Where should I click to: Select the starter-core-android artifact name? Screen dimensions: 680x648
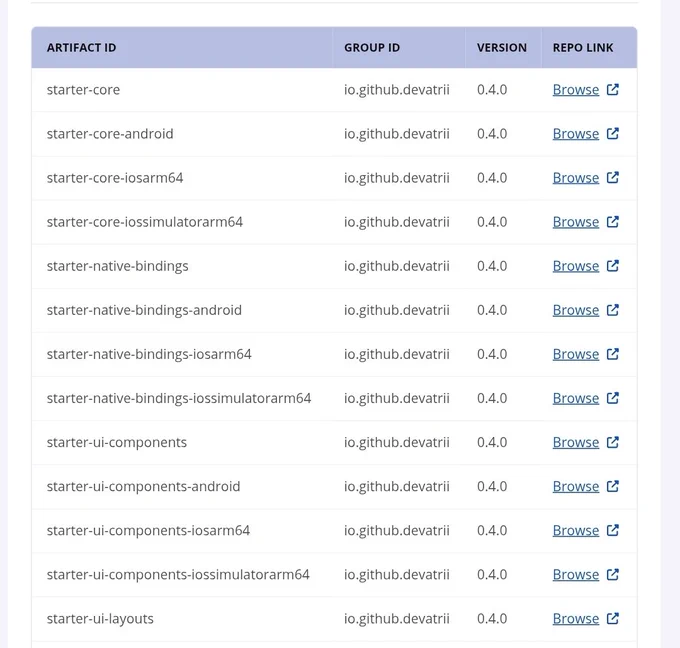(x=110, y=134)
